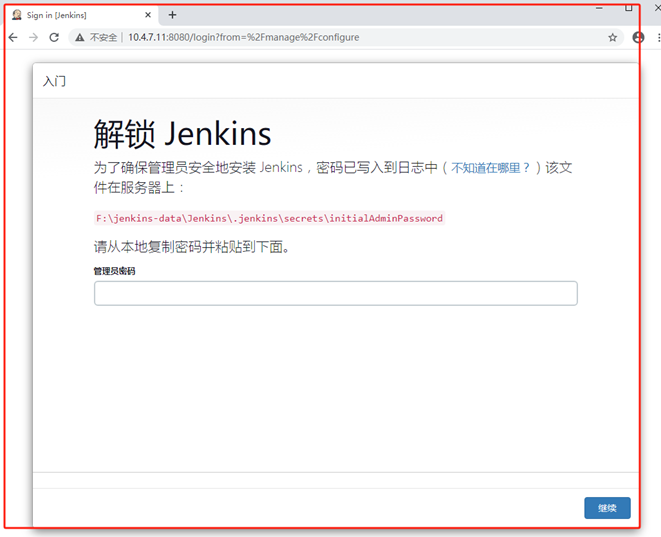661x537 pixels.
Task: Click the browser back arrow
Action: click(13, 38)
